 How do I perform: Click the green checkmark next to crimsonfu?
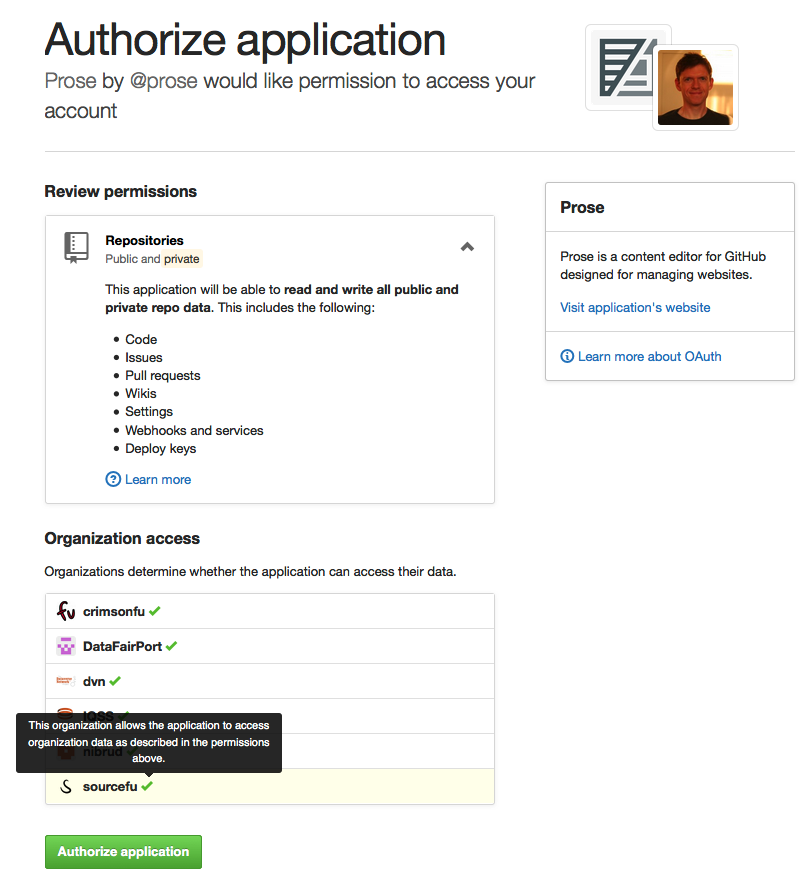tap(155, 611)
